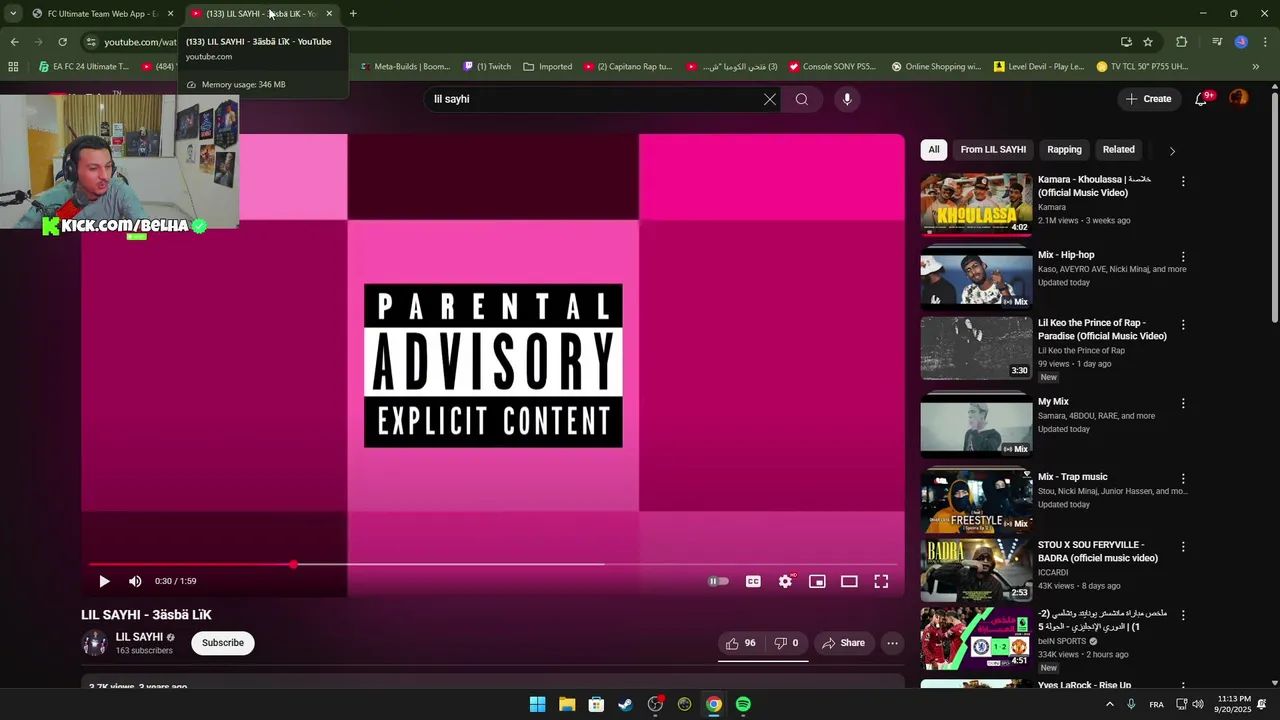
Task: Open STOU X SOU FERYVILLE - BADRA title
Action: [1098, 551]
